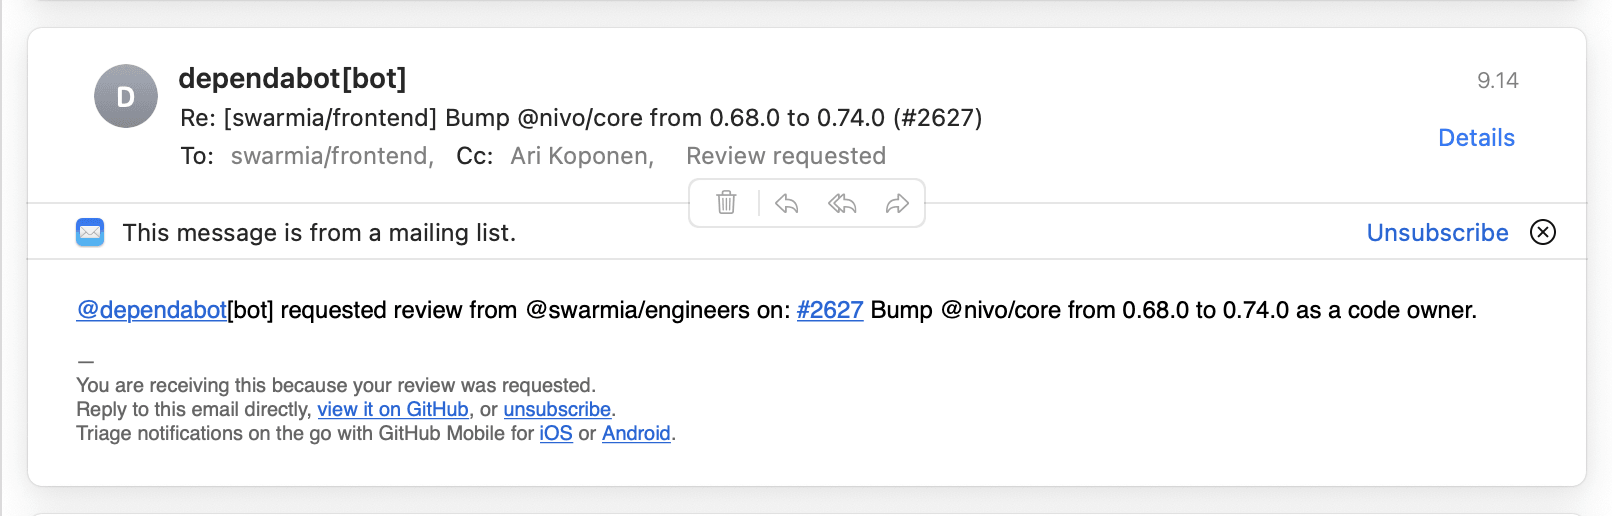Screen dimensions: 1612x516
Task: Click Cc recipient Ari Koponen
Action: click(580, 156)
